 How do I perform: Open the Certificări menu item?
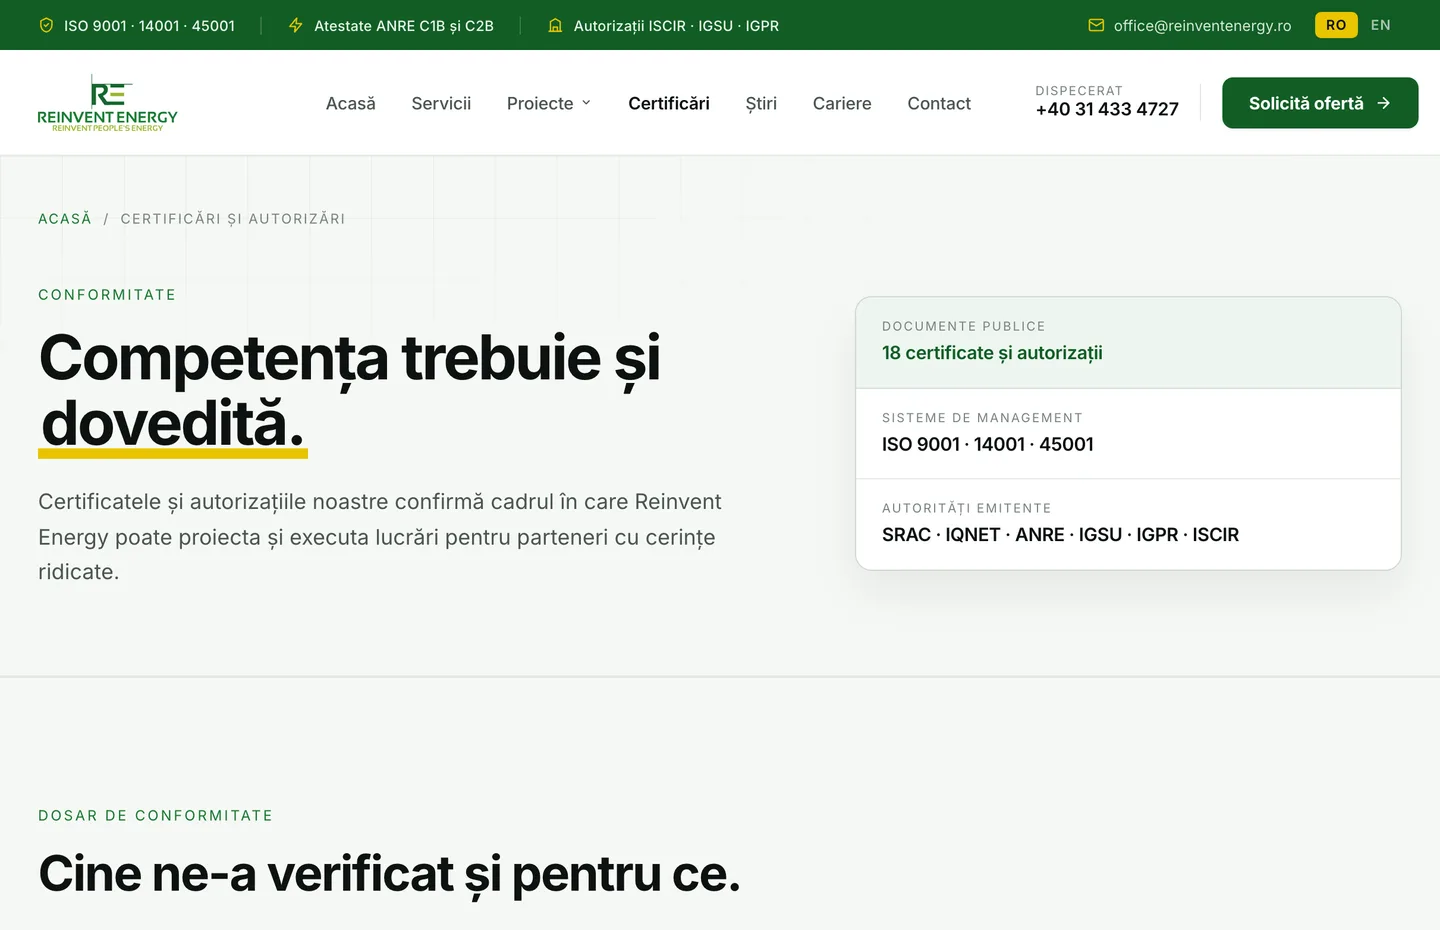pyautogui.click(x=669, y=103)
